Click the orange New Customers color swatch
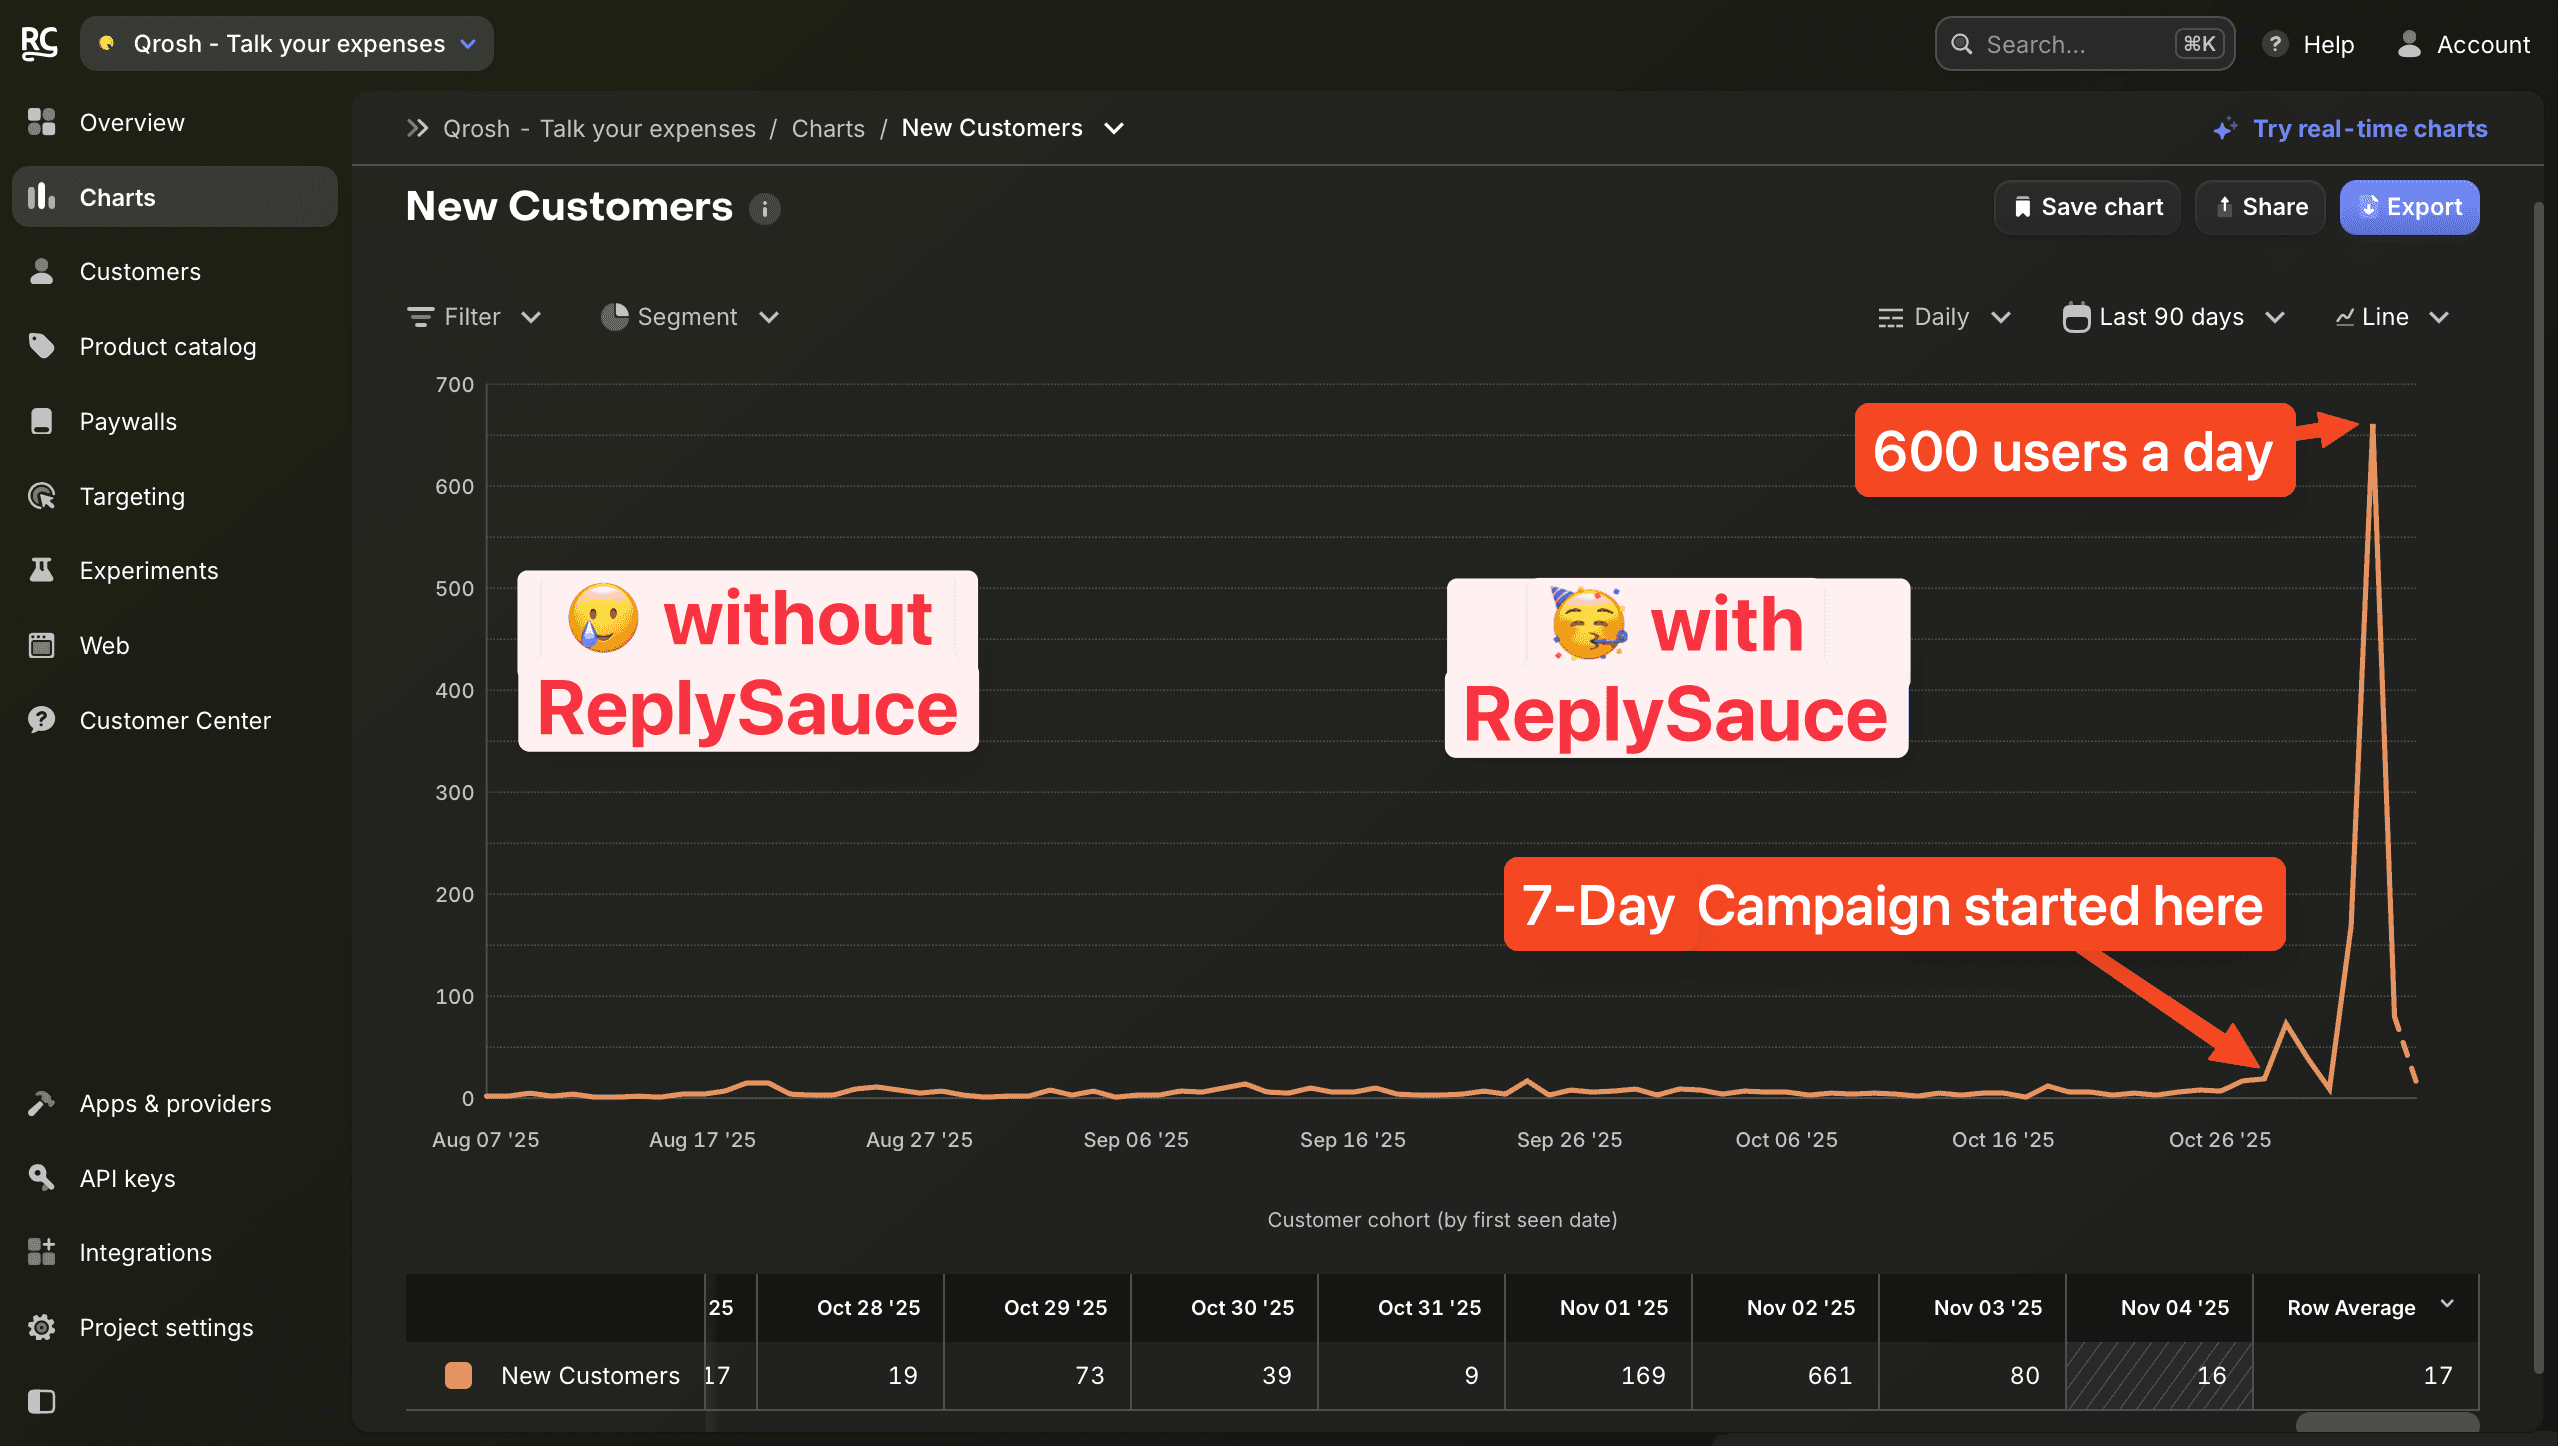Image resolution: width=2558 pixels, height=1446 pixels. pyautogui.click(x=458, y=1375)
